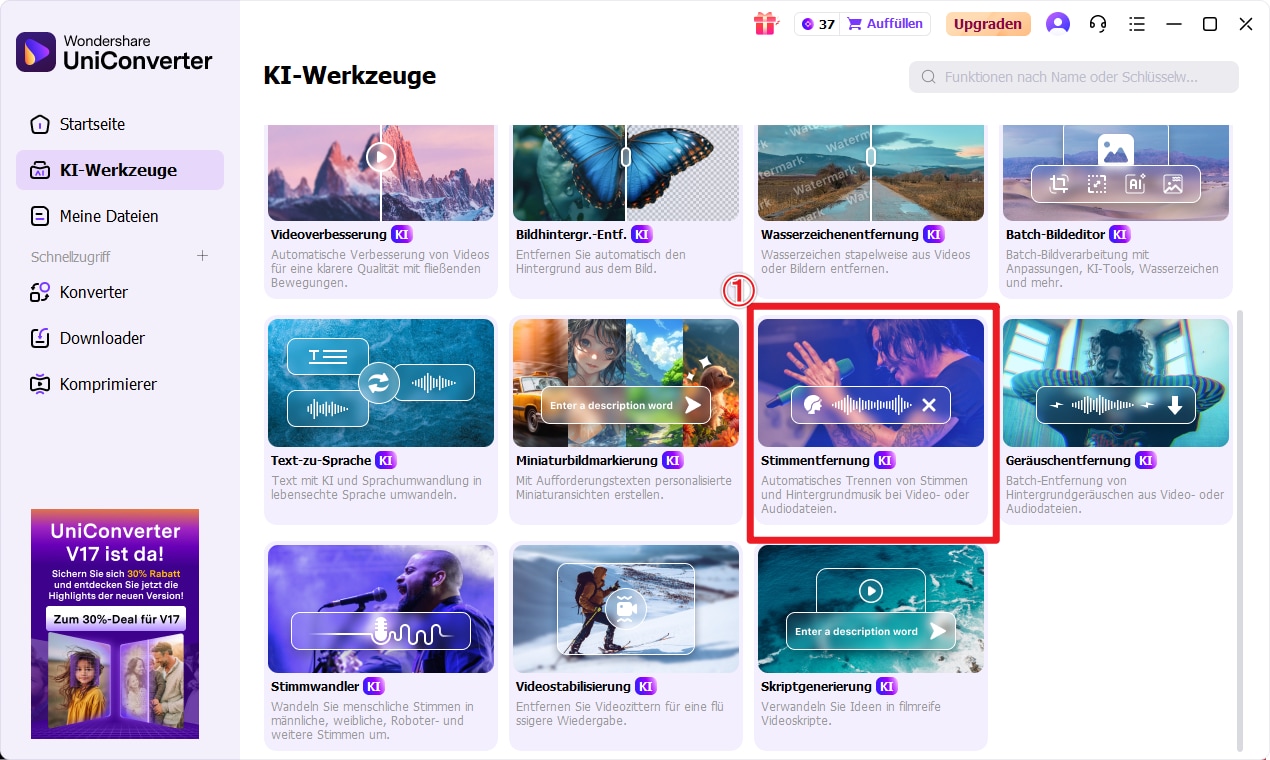The width and height of the screenshot is (1270, 760).
Task: Click the headset support icon
Action: [1097, 24]
